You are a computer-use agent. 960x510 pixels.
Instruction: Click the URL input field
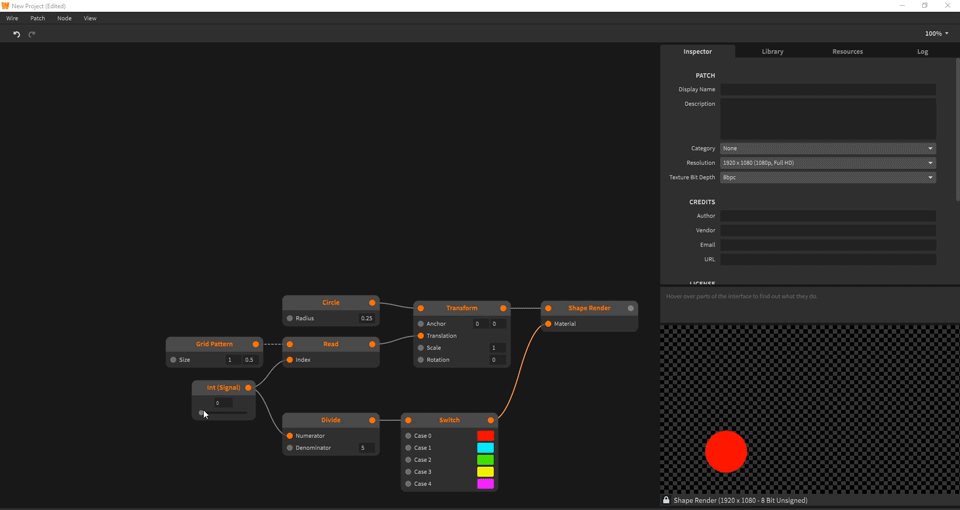pos(828,260)
